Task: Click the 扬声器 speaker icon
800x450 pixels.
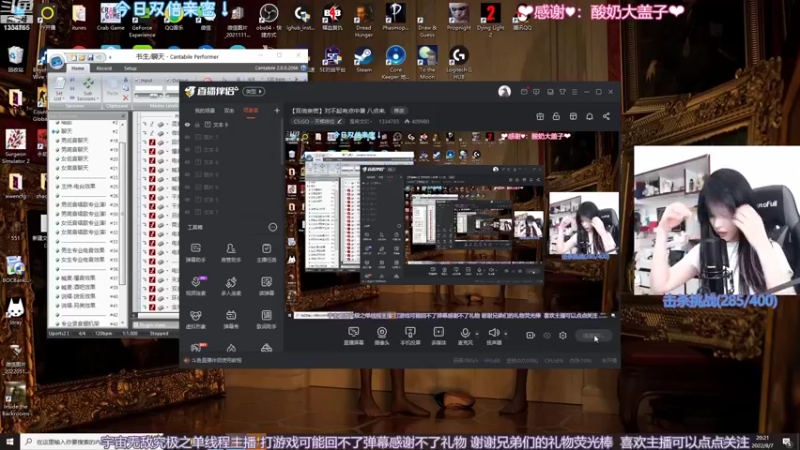Action: [x=493, y=333]
